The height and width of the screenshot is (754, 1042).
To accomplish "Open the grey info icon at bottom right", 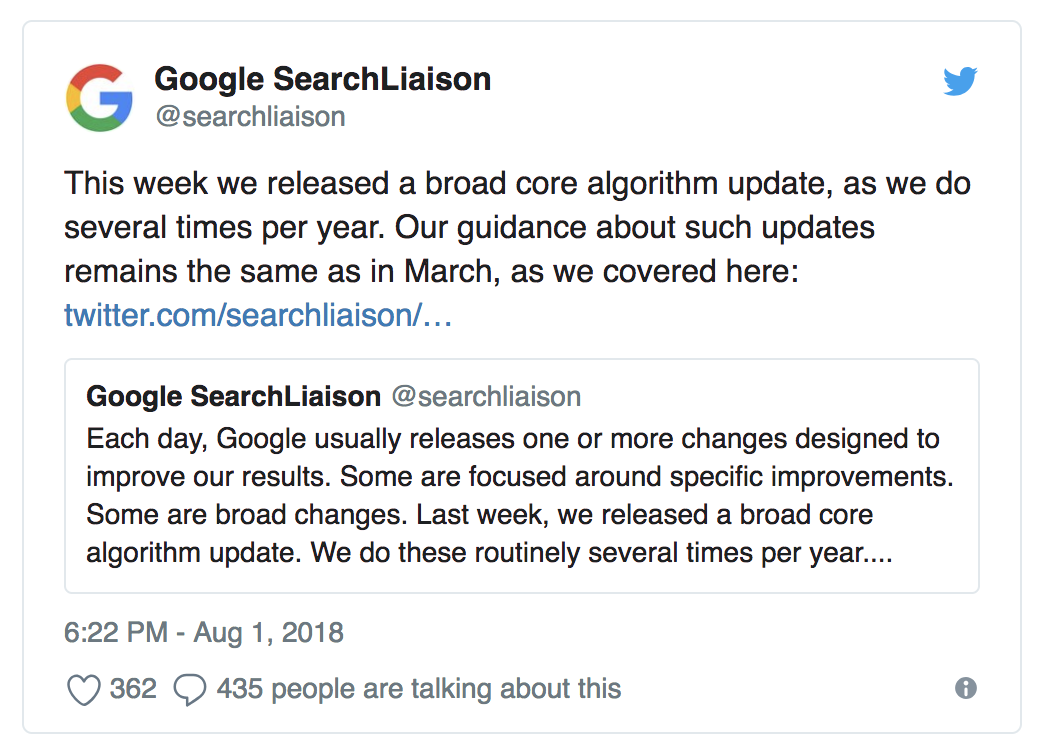I will [965, 688].
